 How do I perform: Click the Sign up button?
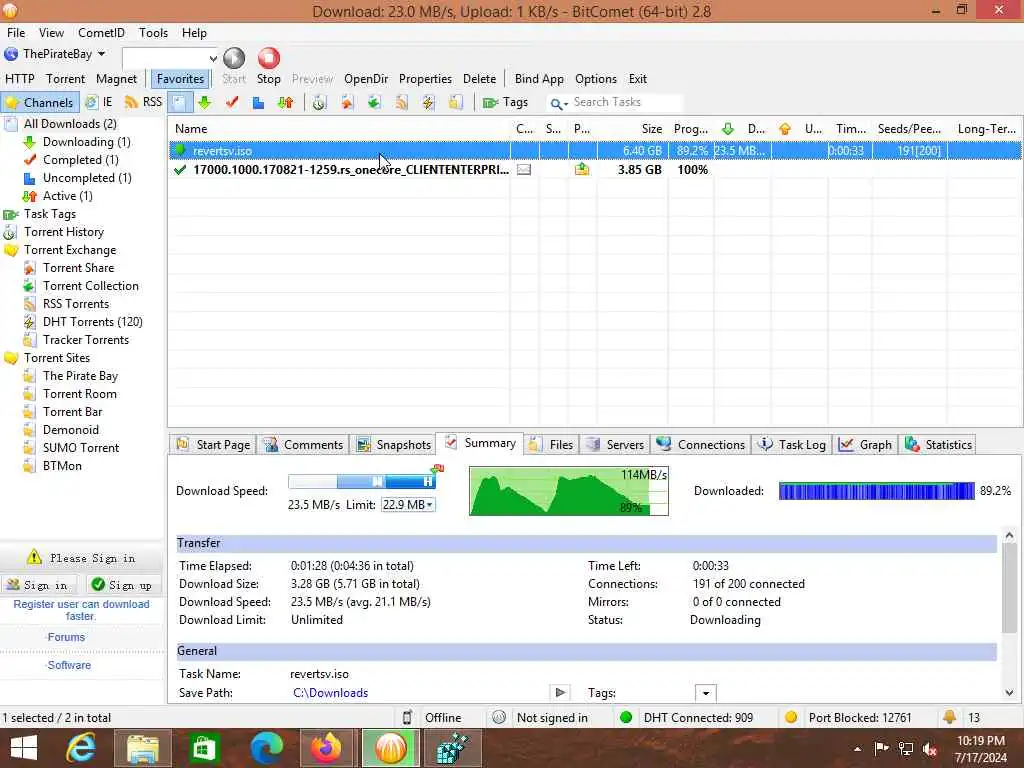(x=124, y=584)
